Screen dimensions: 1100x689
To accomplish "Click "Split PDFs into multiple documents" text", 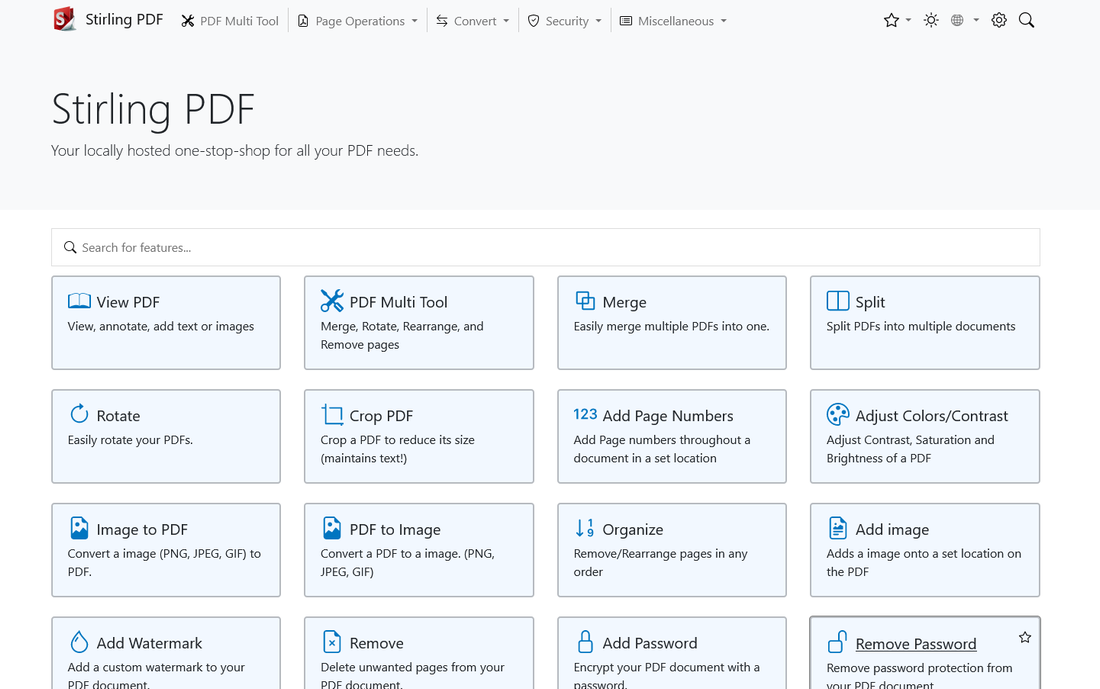I will pos(920,326).
